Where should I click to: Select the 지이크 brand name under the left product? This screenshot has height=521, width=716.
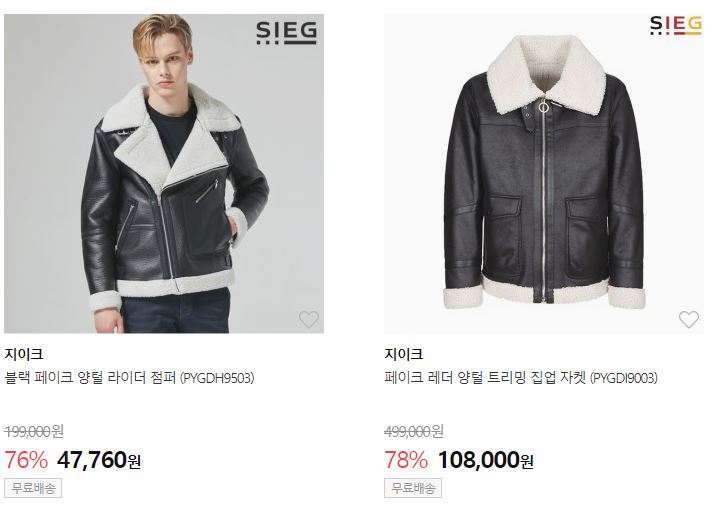point(24,354)
